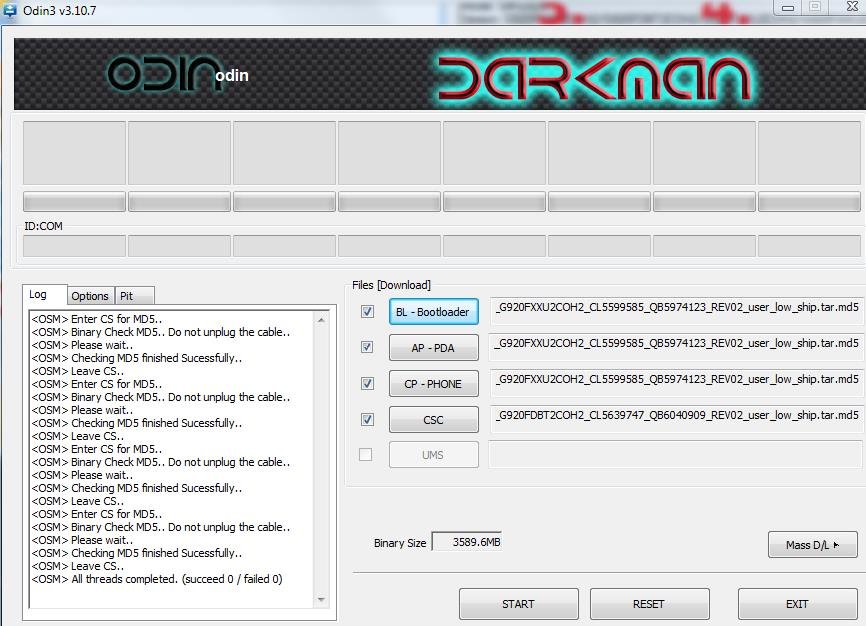Open the Mass D/L menu button

click(812, 545)
